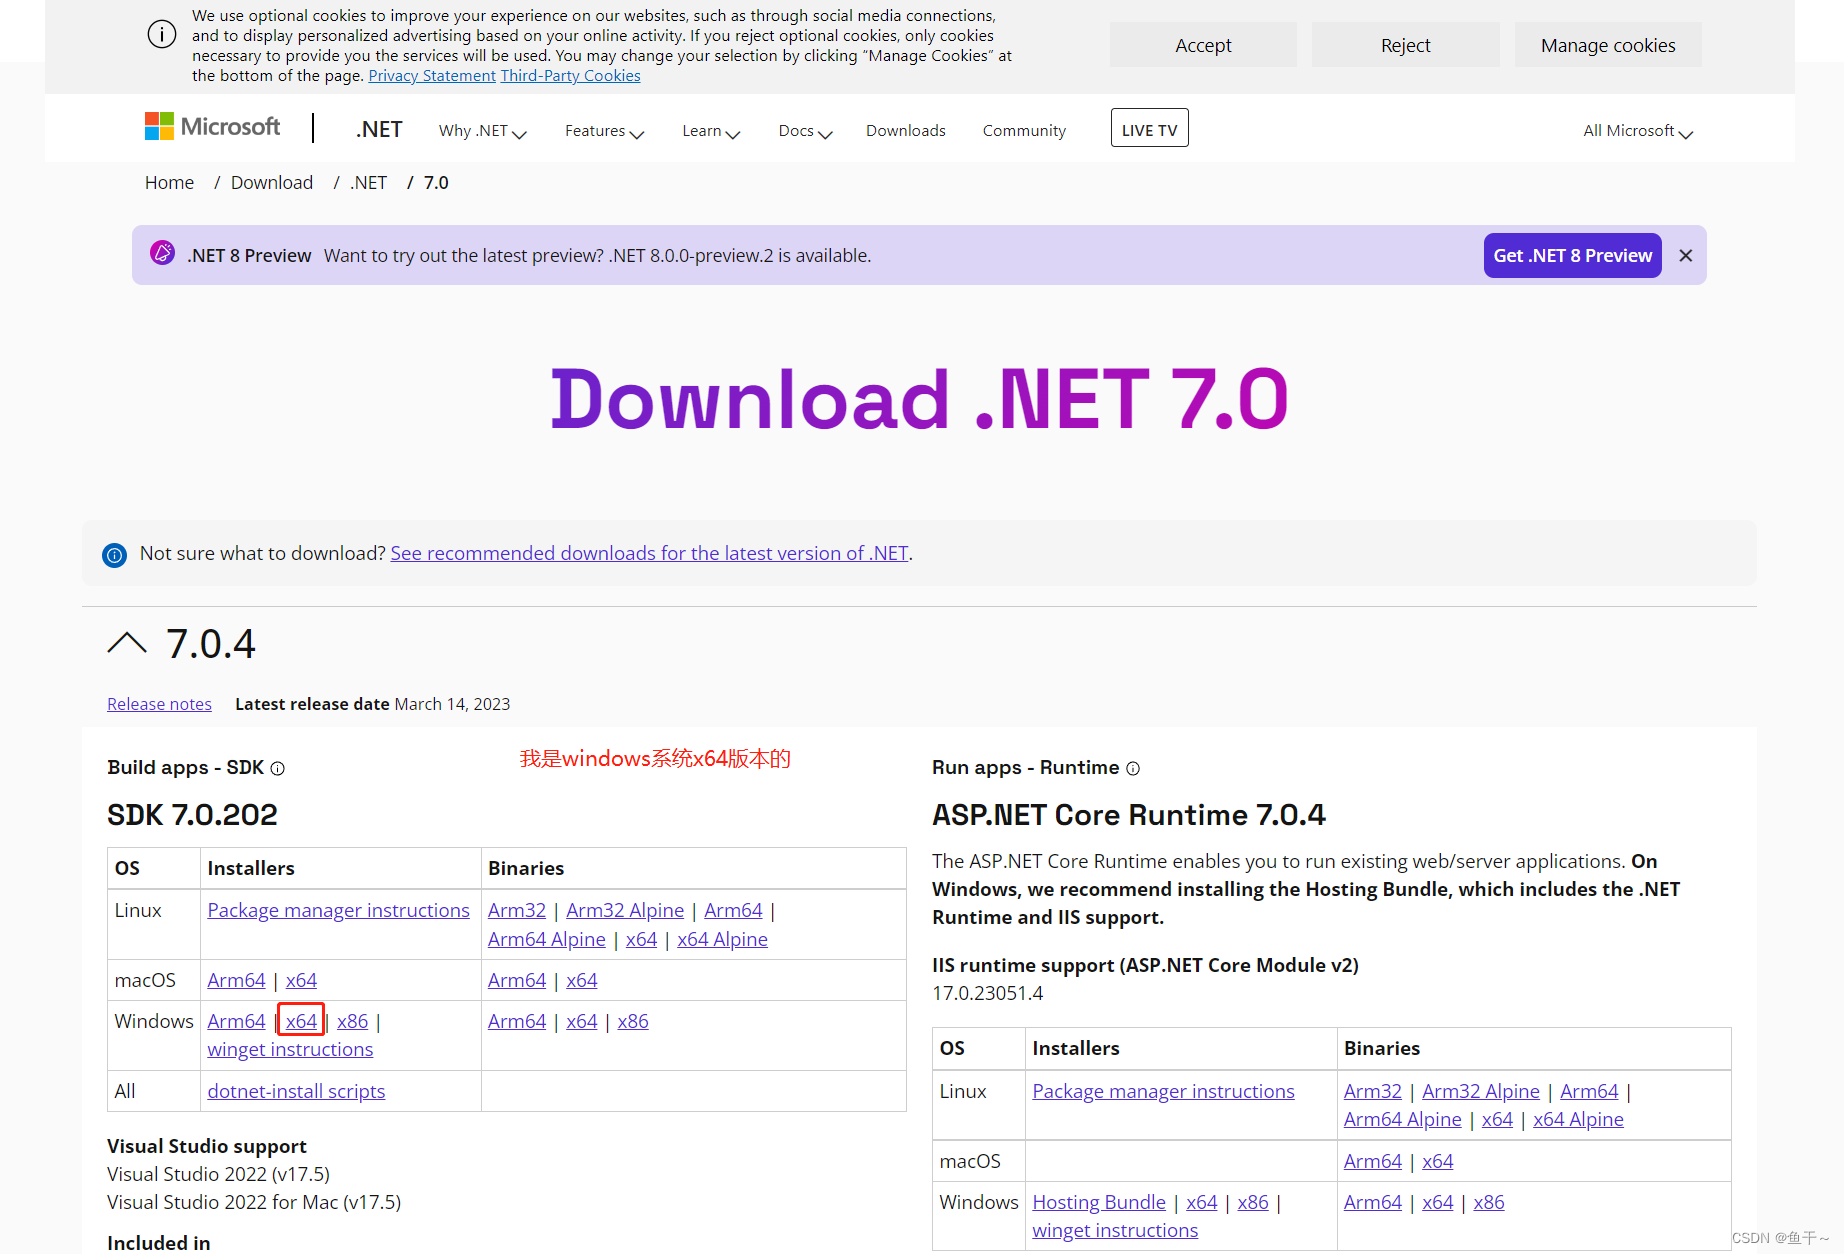Image resolution: width=1844 pixels, height=1254 pixels.
Task: Open dotnet-install scripts link
Action: pos(296,1091)
